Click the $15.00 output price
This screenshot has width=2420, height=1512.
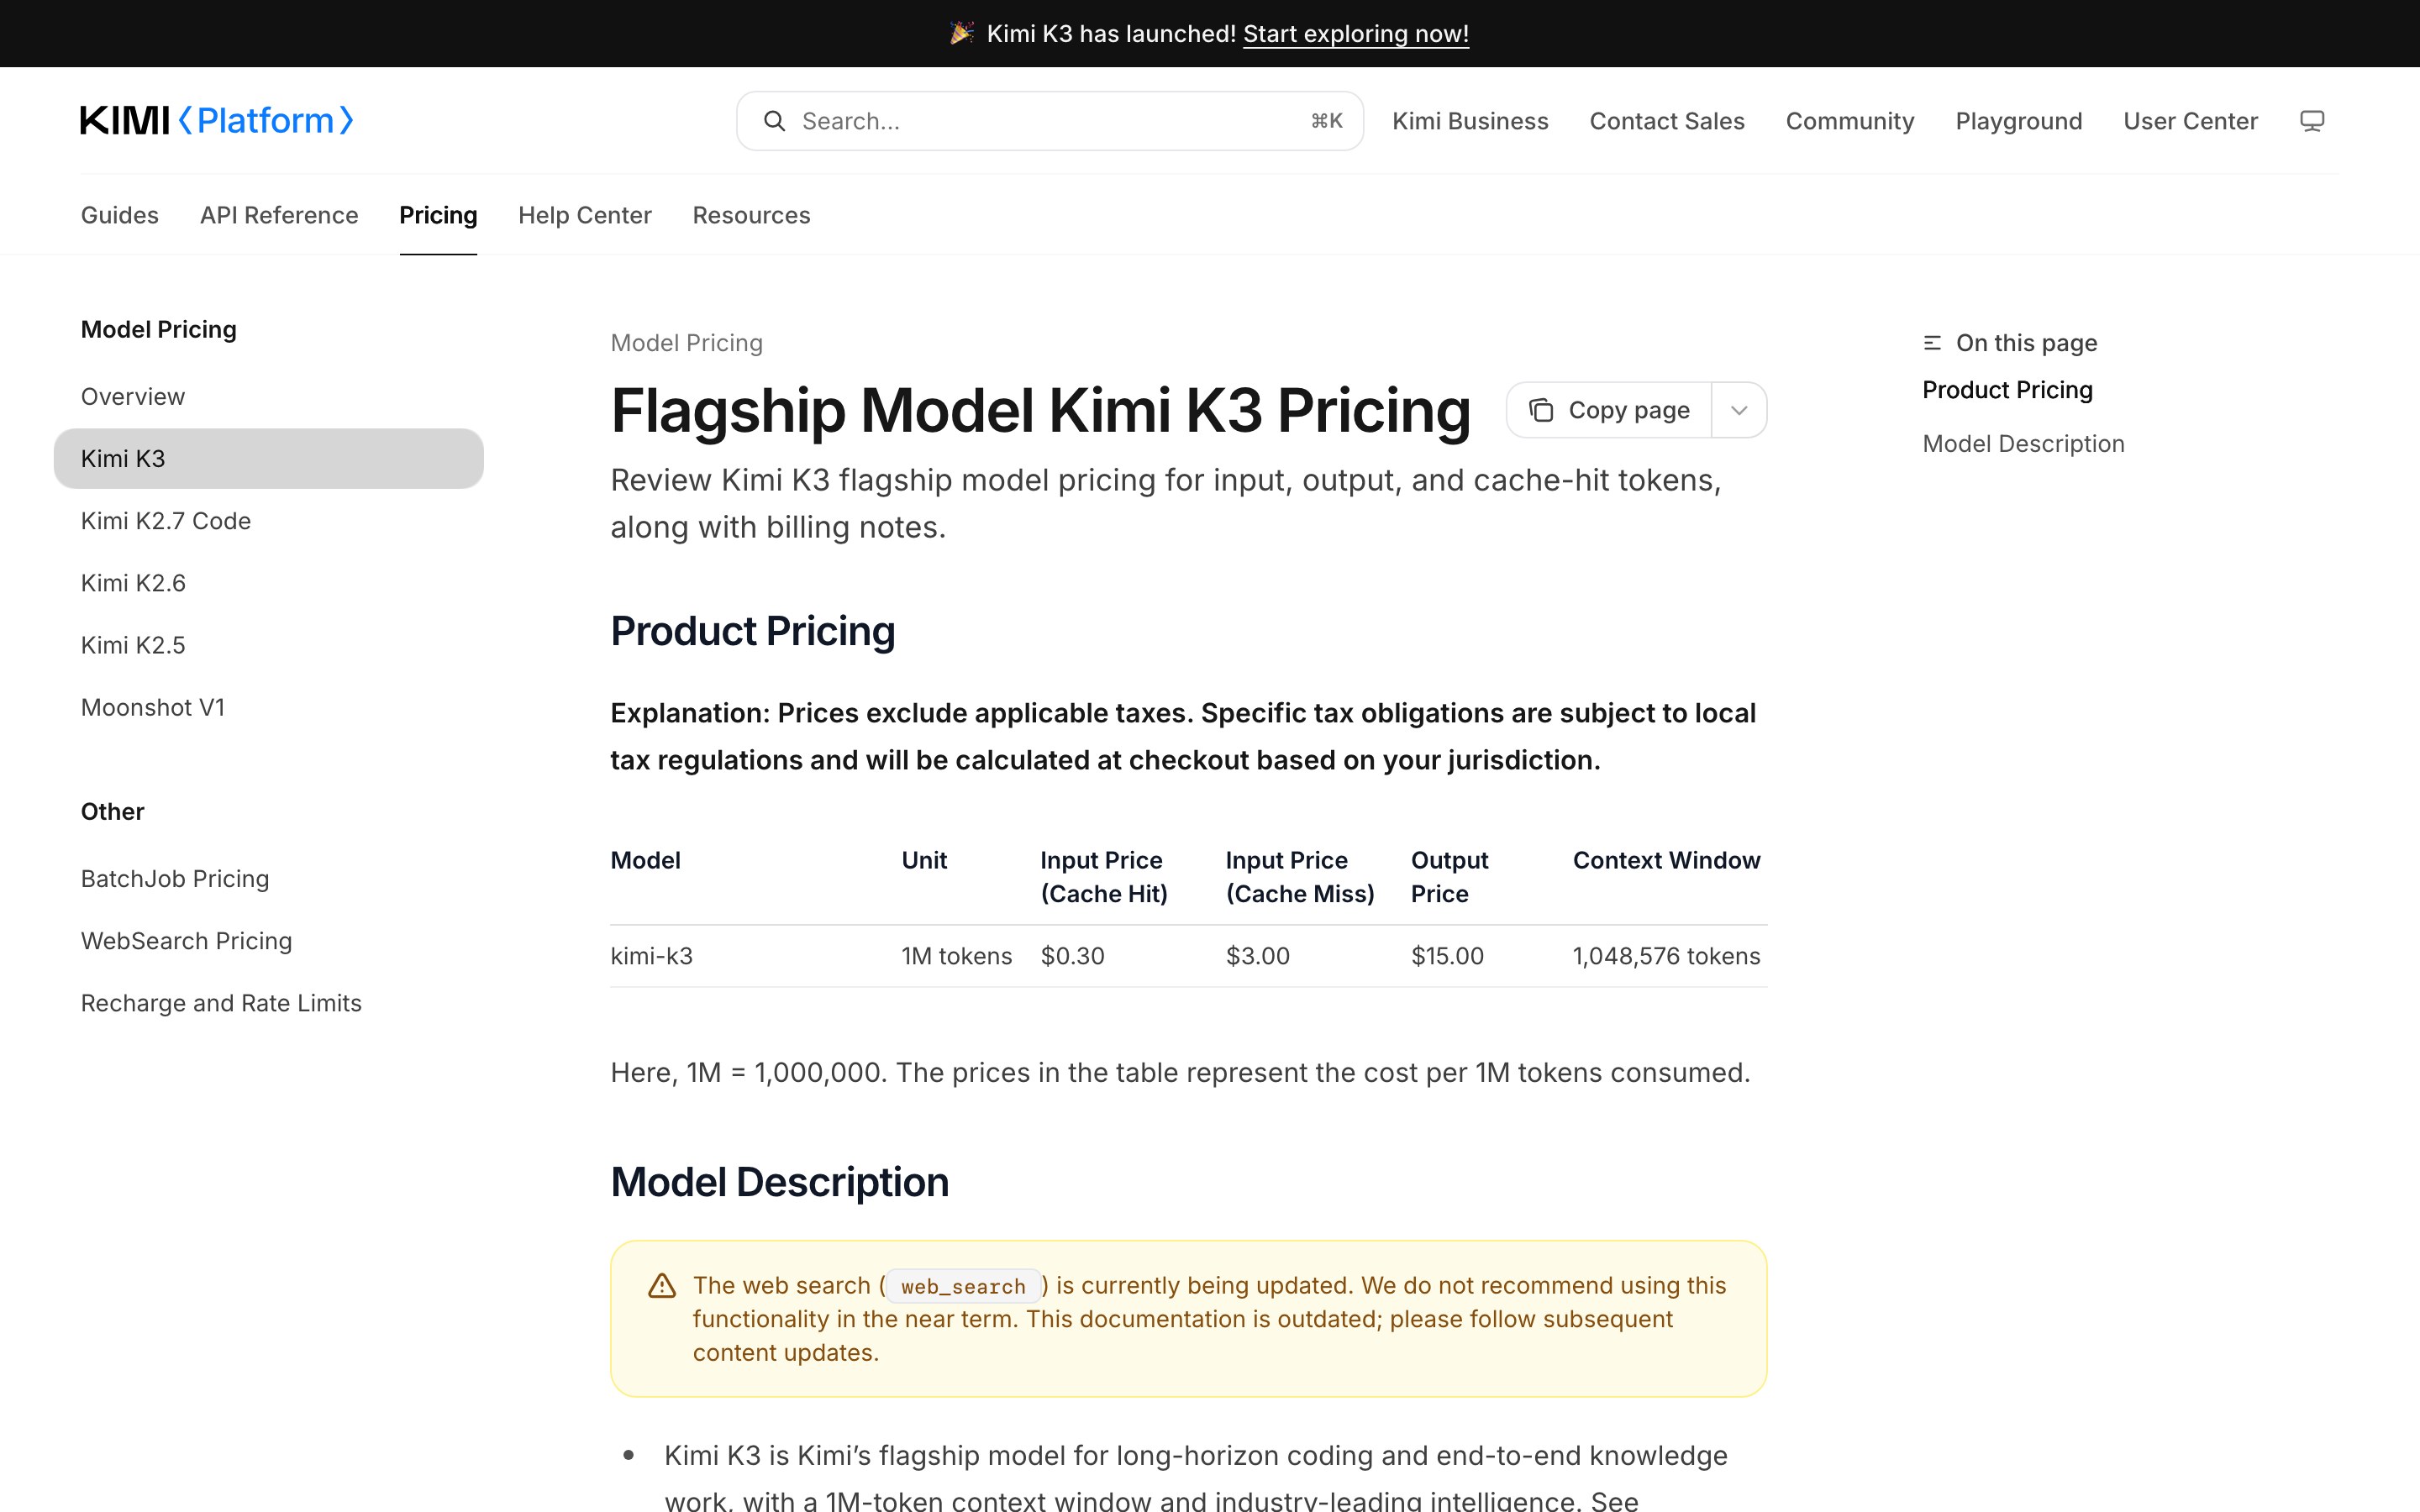[1447, 956]
